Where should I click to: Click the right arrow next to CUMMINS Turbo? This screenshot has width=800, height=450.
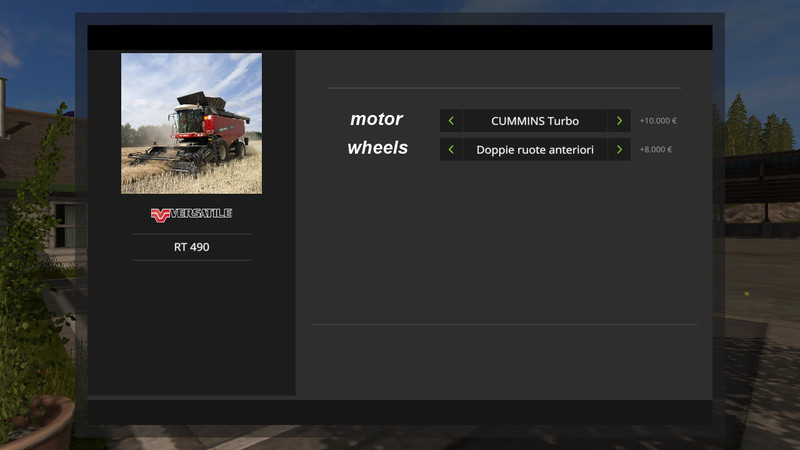[619, 121]
